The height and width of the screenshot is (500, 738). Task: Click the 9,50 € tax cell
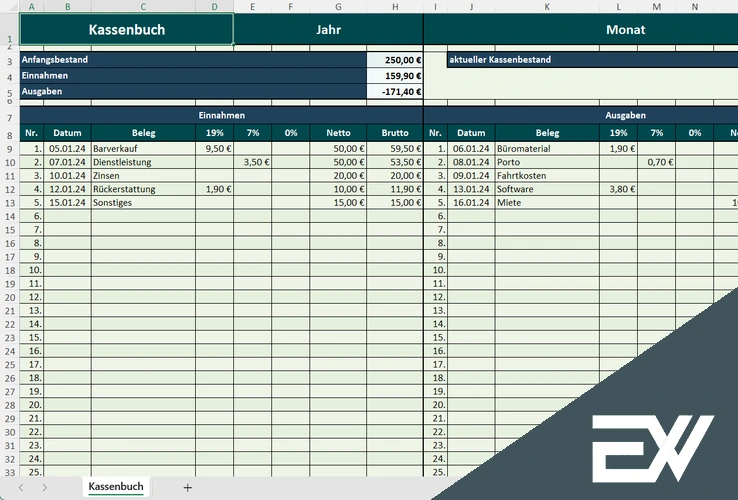click(x=215, y=149)
